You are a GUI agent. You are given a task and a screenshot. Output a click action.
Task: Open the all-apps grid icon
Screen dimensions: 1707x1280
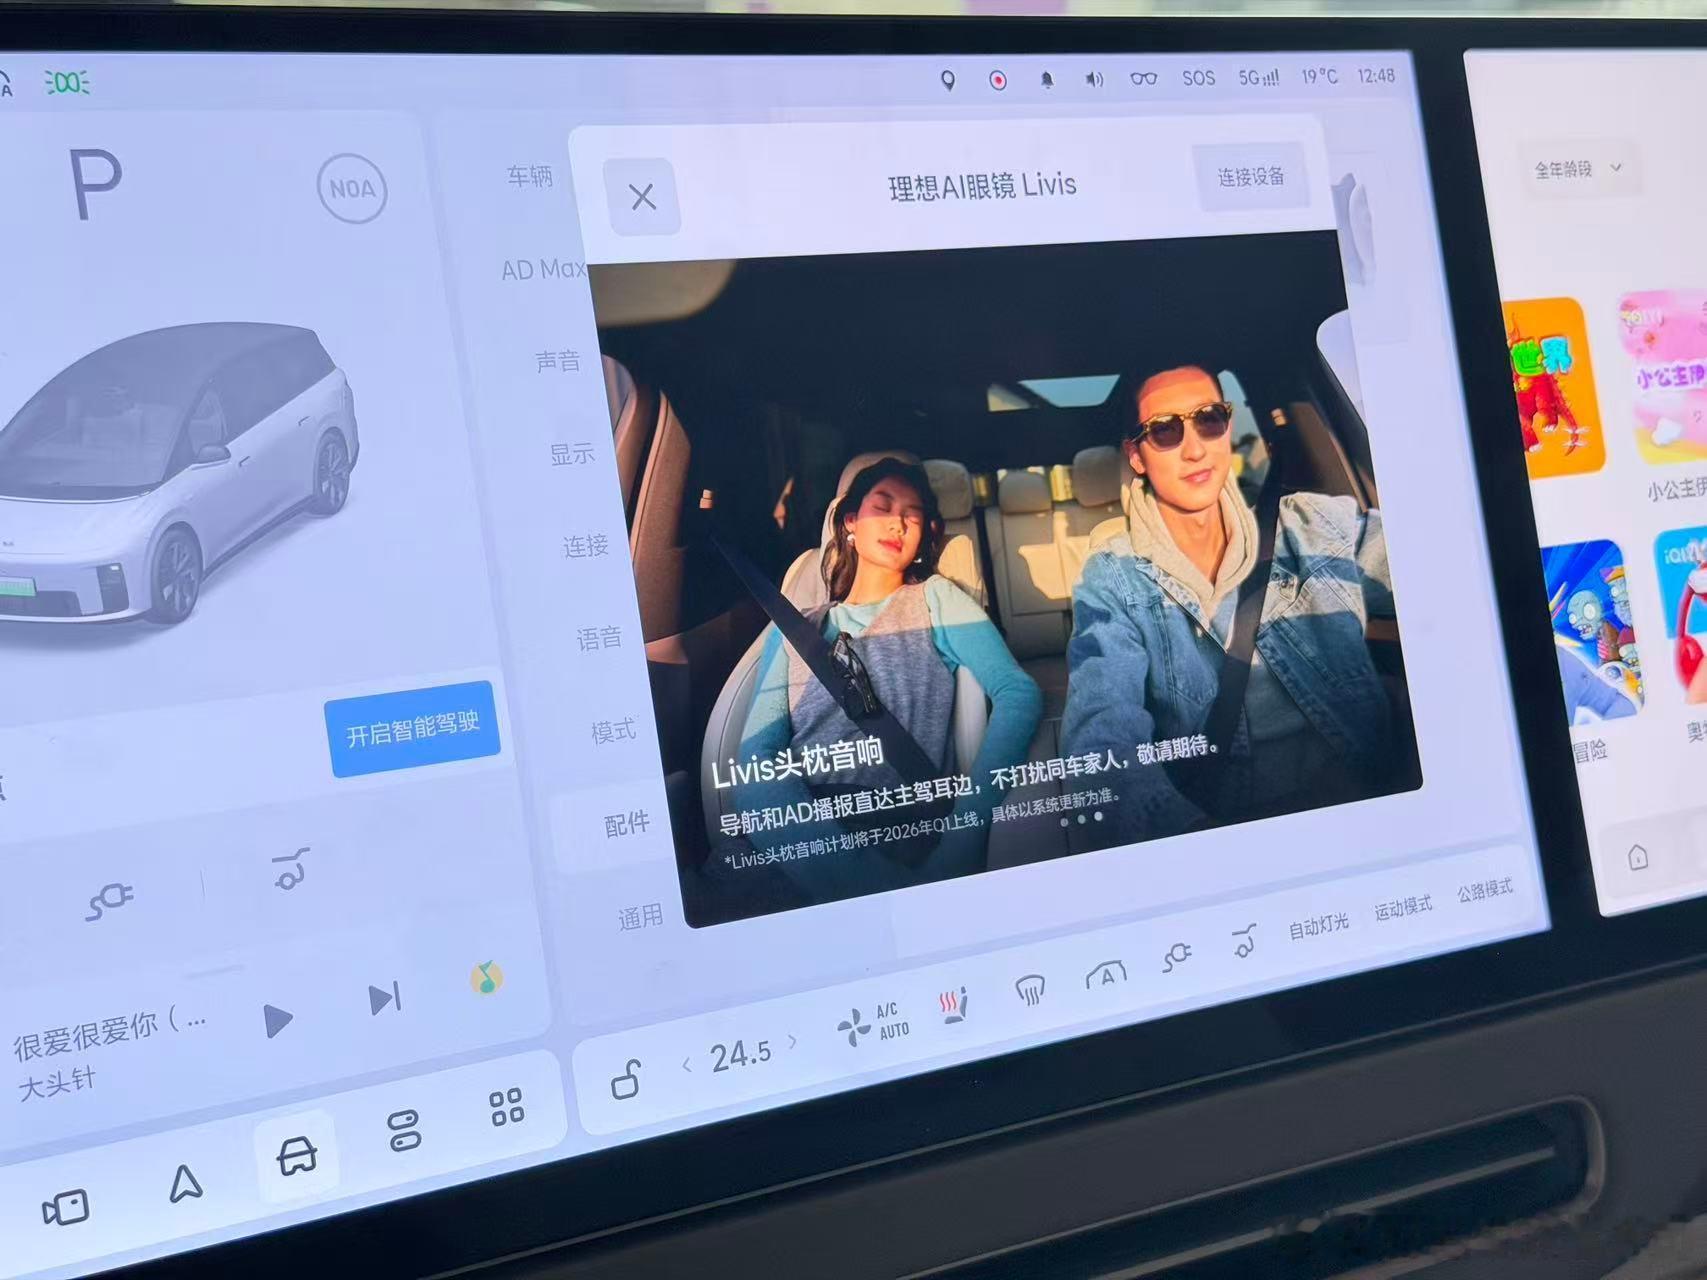506,1107
